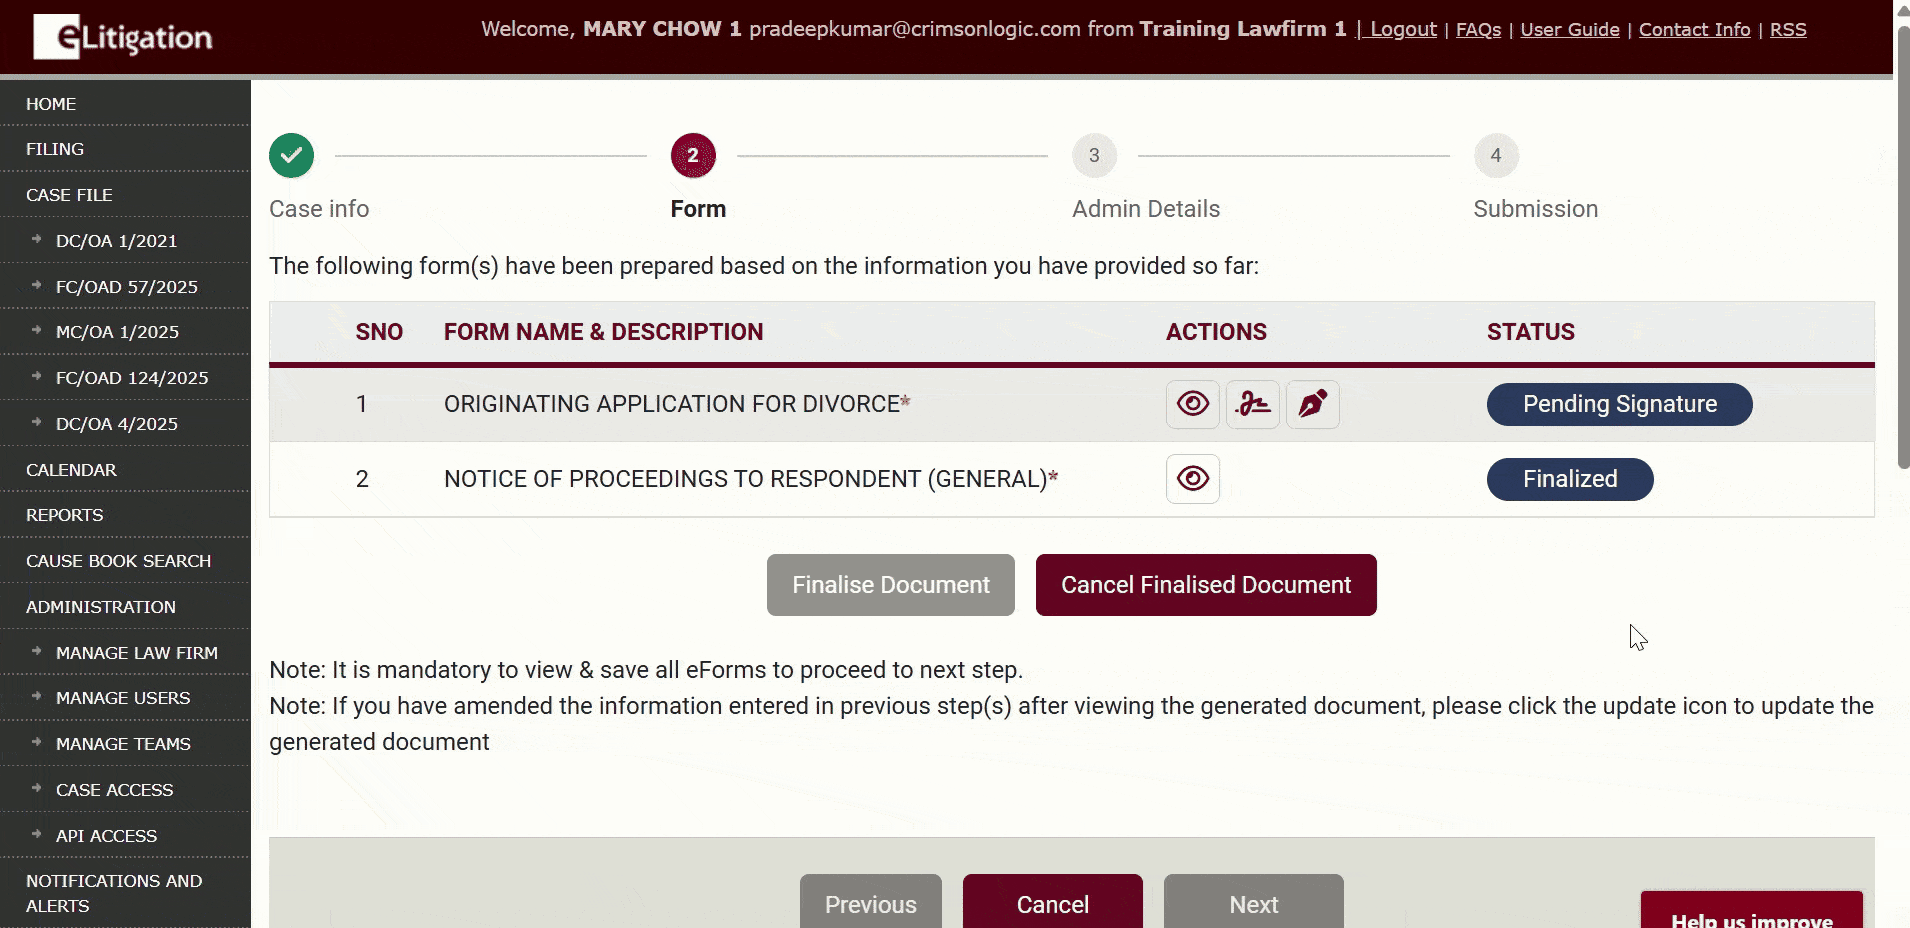The width and height of the screenshot is (1910, 928).
Task: View the Originating Application for Divorce form
Action: (x=1192, y=404)
